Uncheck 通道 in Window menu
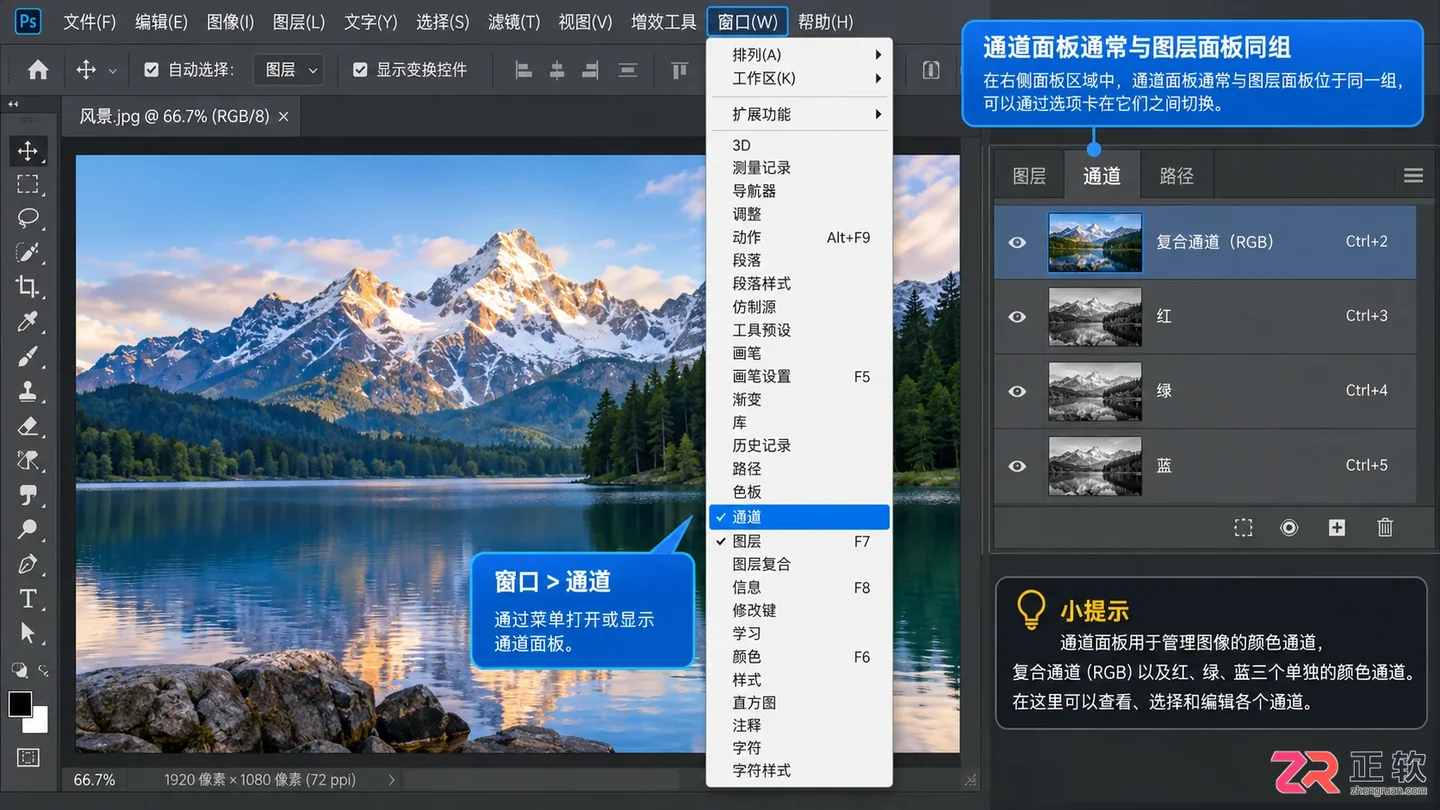This screenshot has width=1440, height=810. pos(799,517)
